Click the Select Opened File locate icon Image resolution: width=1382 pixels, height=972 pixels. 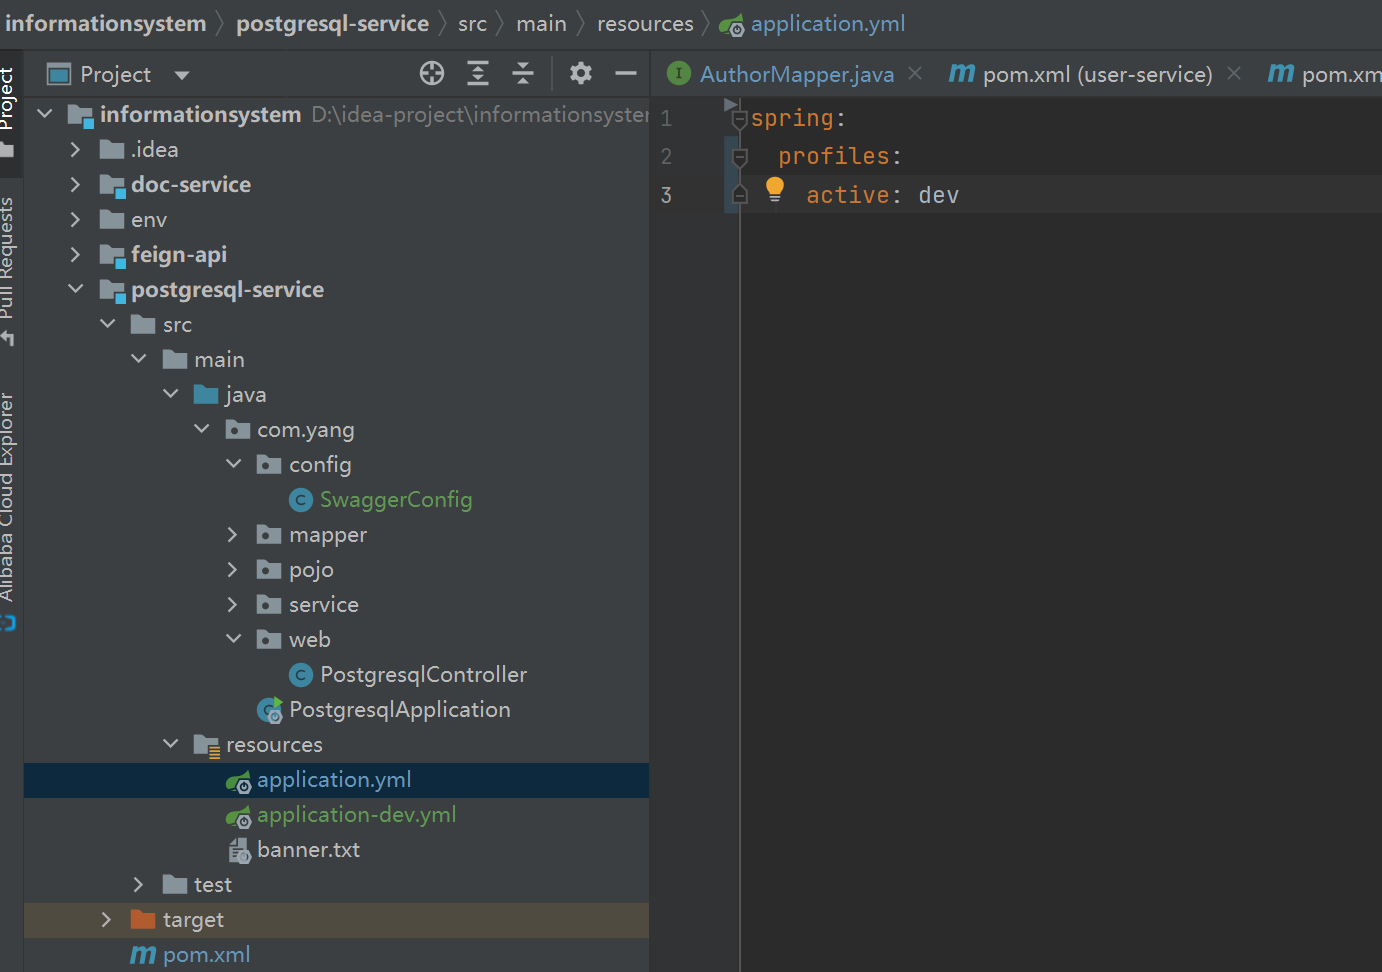[432, 73]
